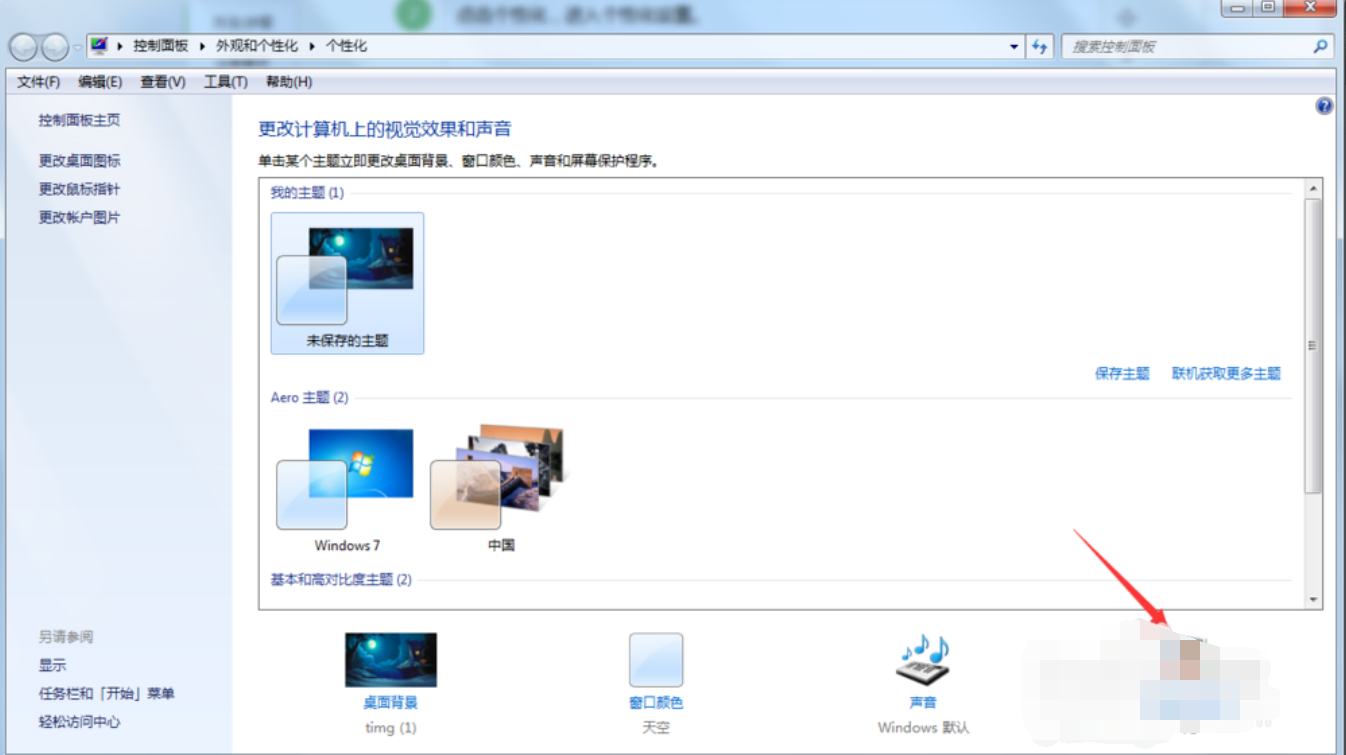Click the 保存主题 link

pyautogui.click(x=1121, y=373)
